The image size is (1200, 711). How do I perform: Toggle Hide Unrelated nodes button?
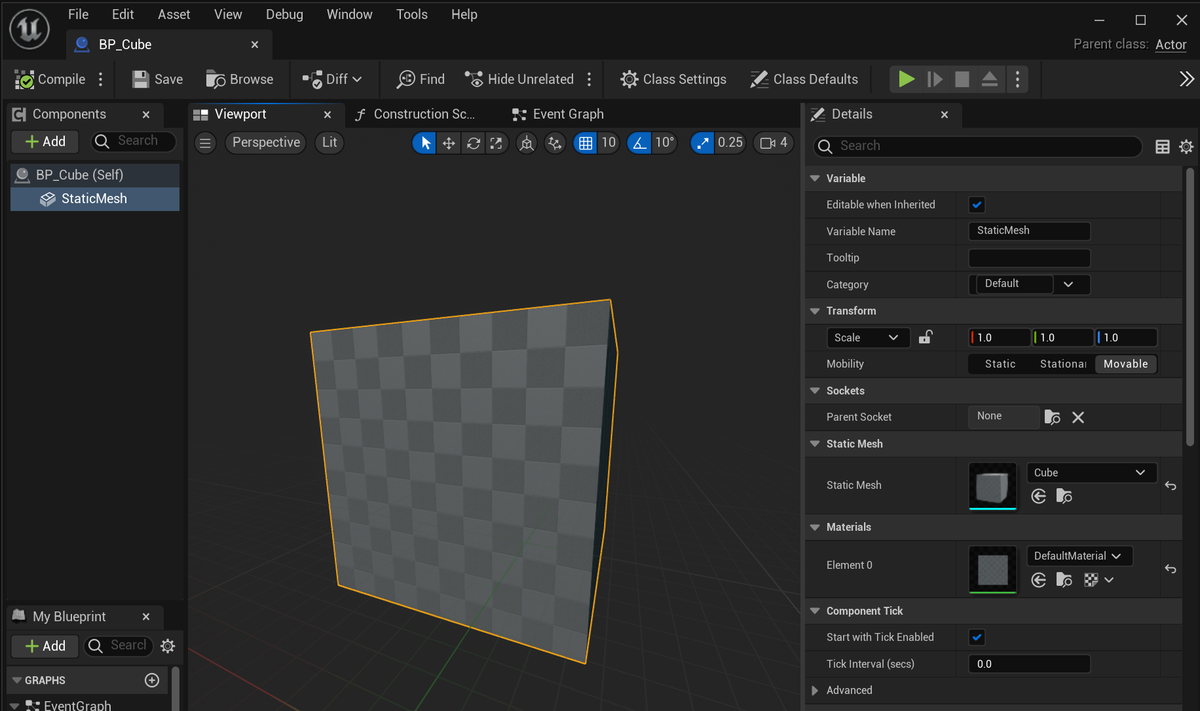519,79
